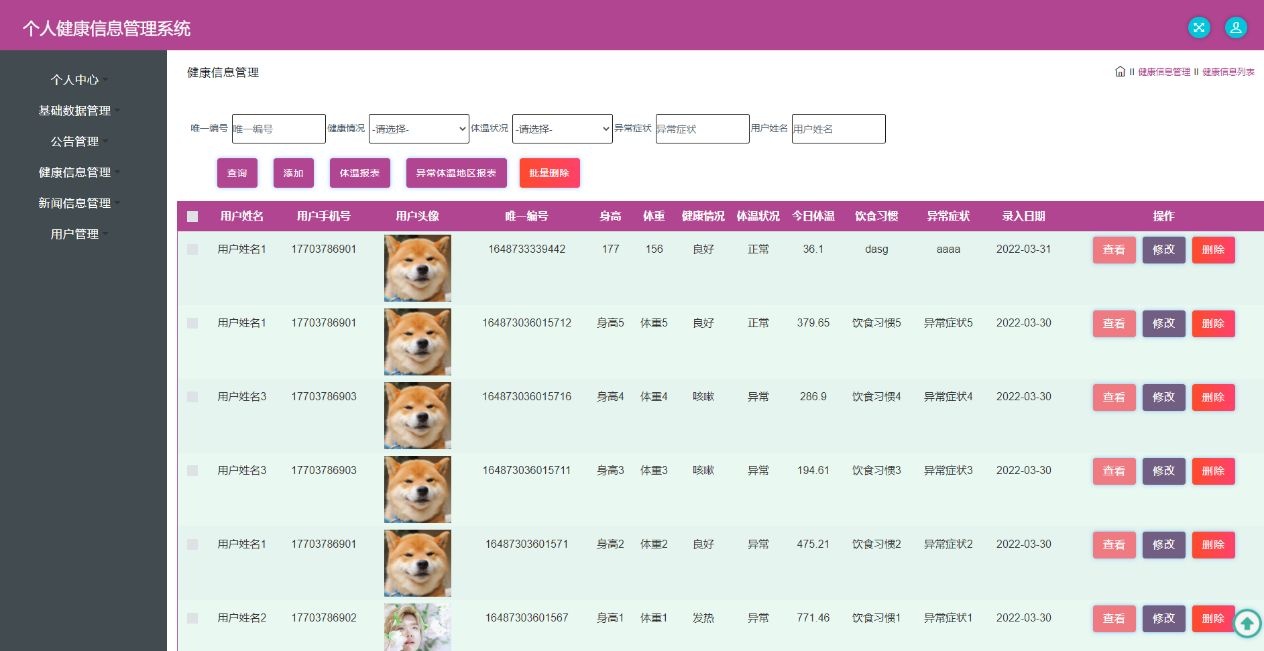Viewport: 1264px width, 651px height.
Task: View record 164873036015711 with 查看
Action: click(x=1114, y=471)
